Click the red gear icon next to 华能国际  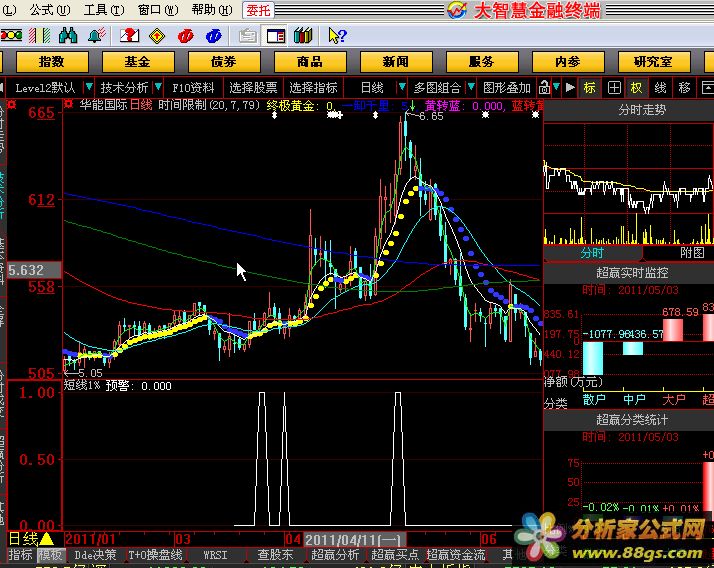(68, 105)
